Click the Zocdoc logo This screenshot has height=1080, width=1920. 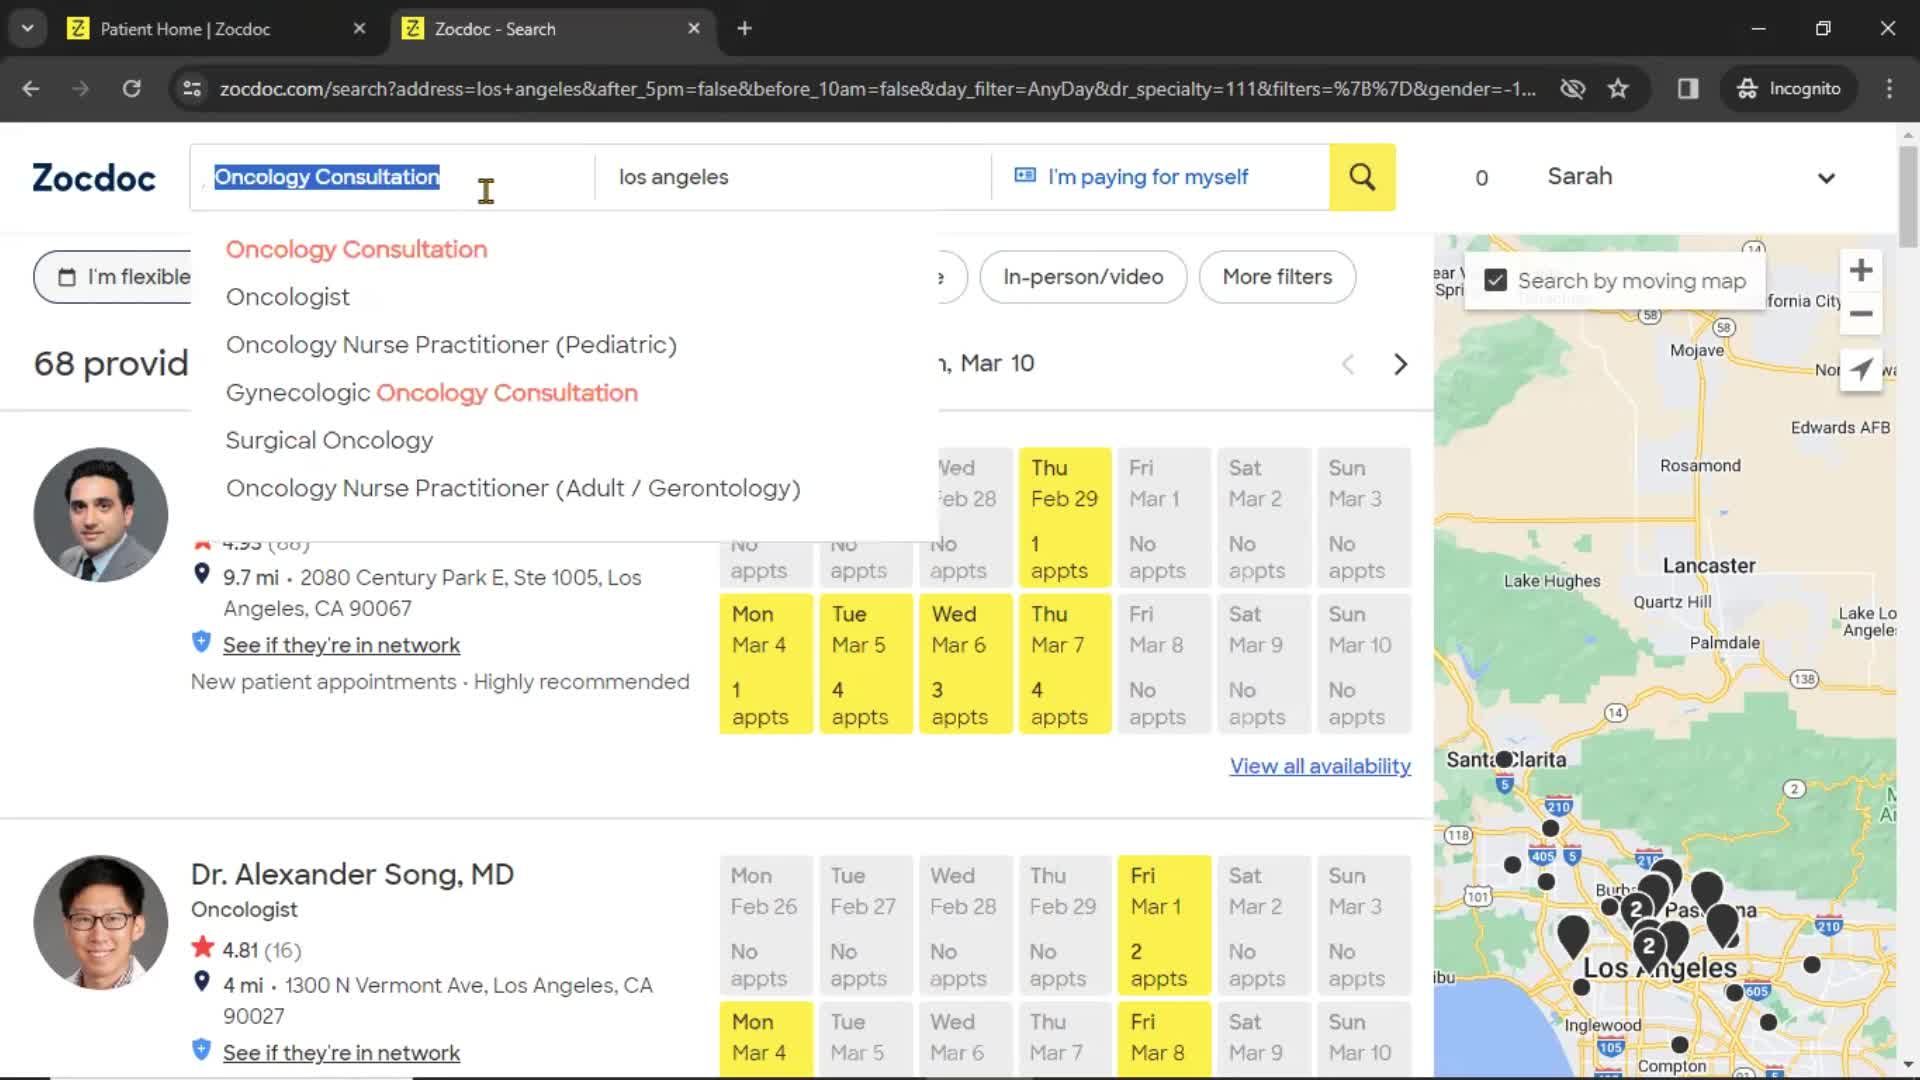94,178
